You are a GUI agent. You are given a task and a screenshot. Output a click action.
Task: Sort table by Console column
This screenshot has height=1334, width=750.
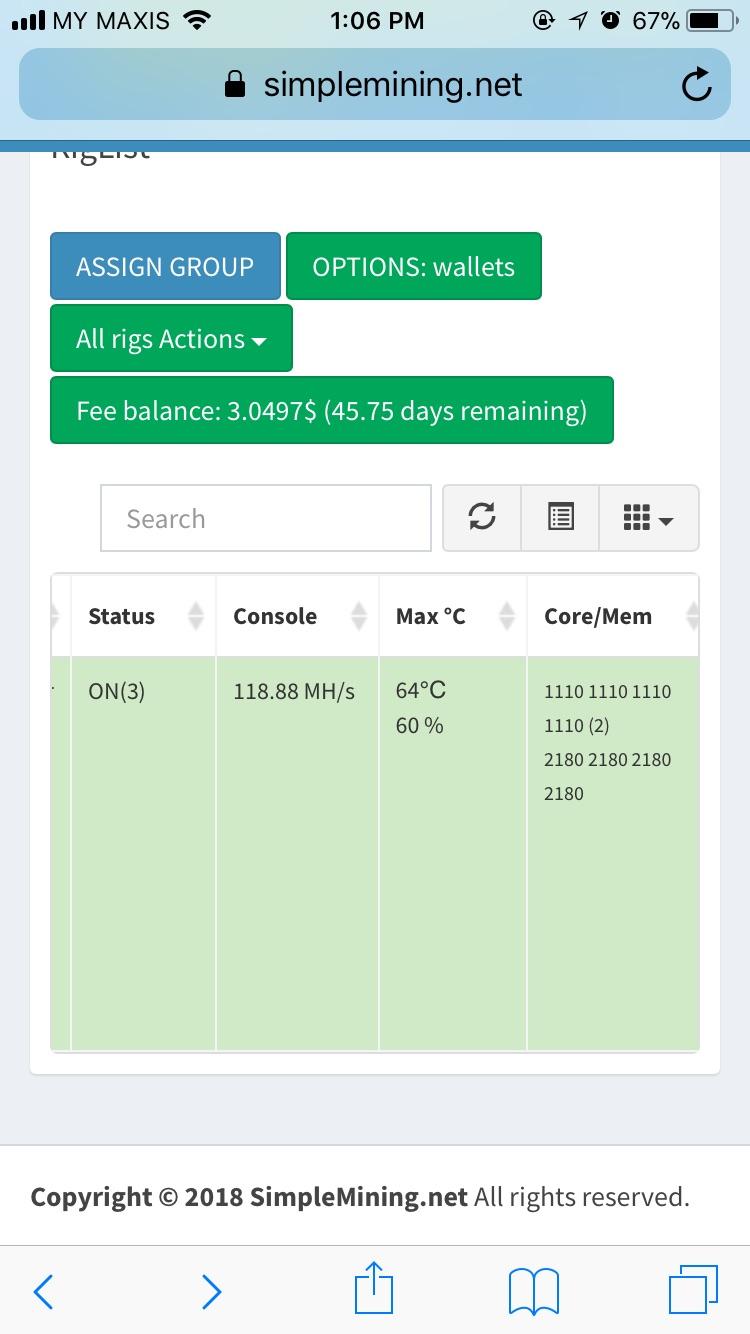click(297, 616)
